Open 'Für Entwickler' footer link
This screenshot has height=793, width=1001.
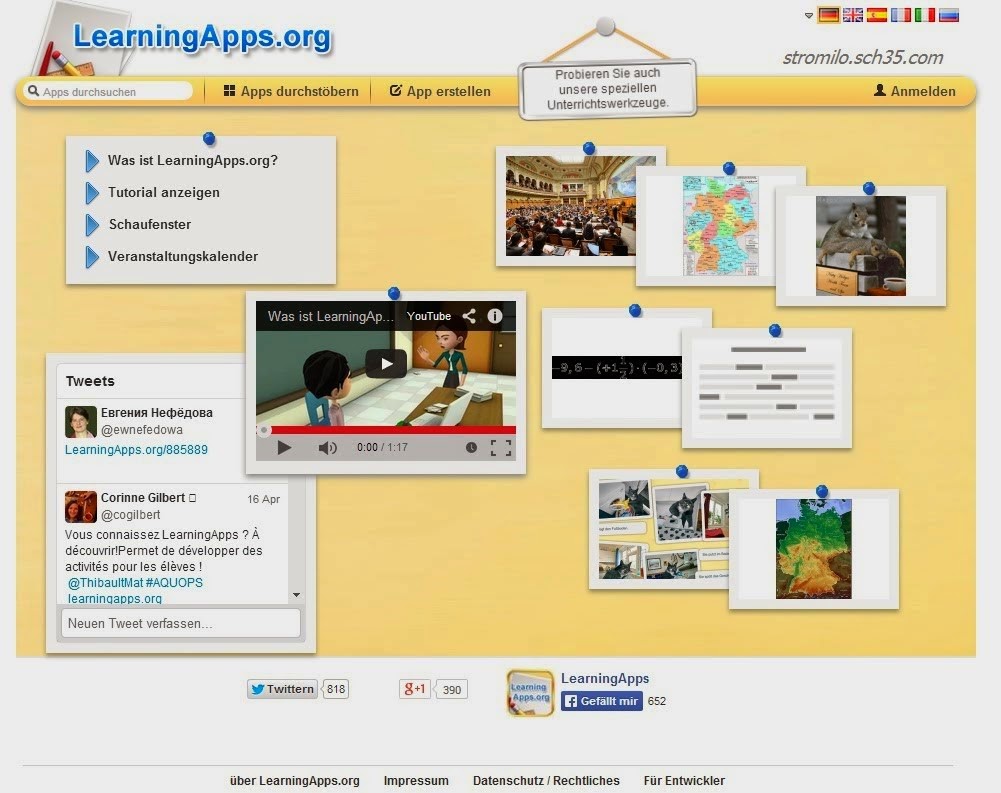click(x=684, y=780)
